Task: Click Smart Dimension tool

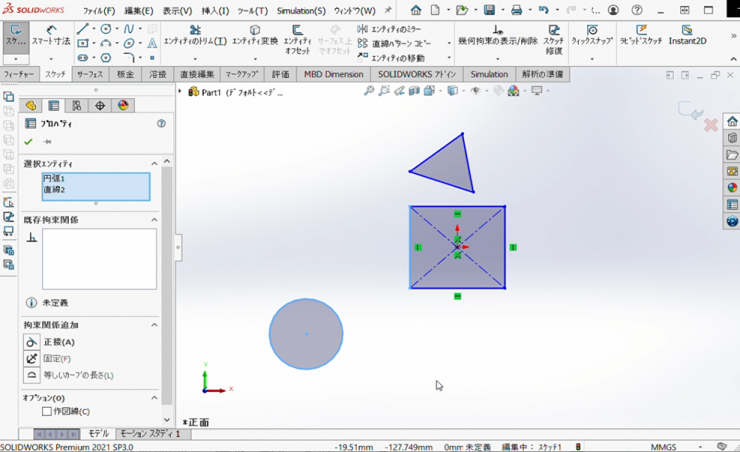Action: 51,35
